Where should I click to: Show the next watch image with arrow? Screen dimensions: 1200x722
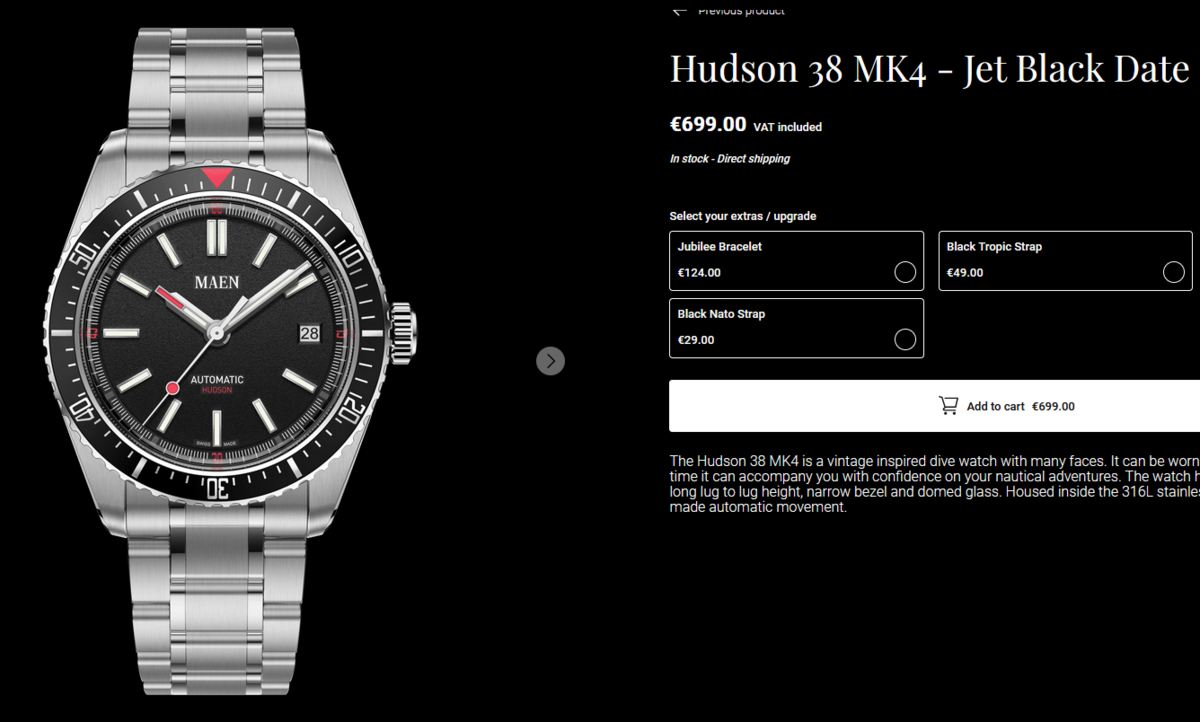click(550, 361)
